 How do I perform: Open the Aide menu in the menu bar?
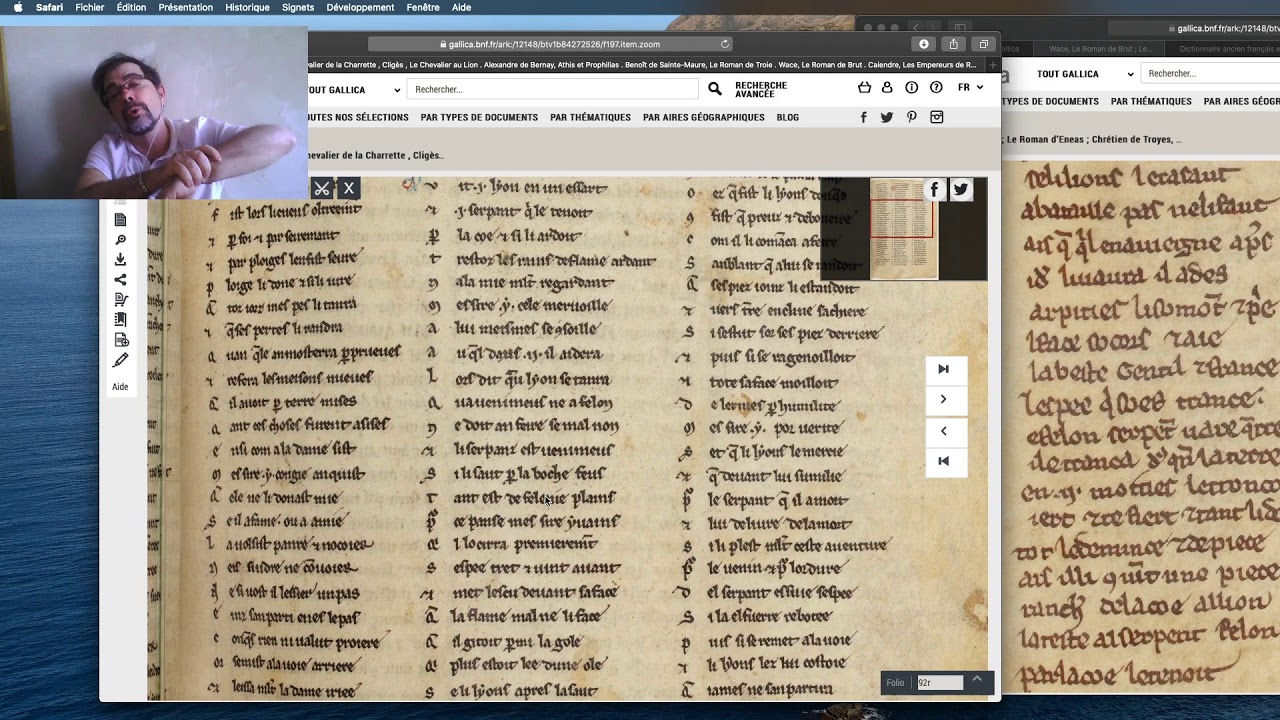pos(461,7)
